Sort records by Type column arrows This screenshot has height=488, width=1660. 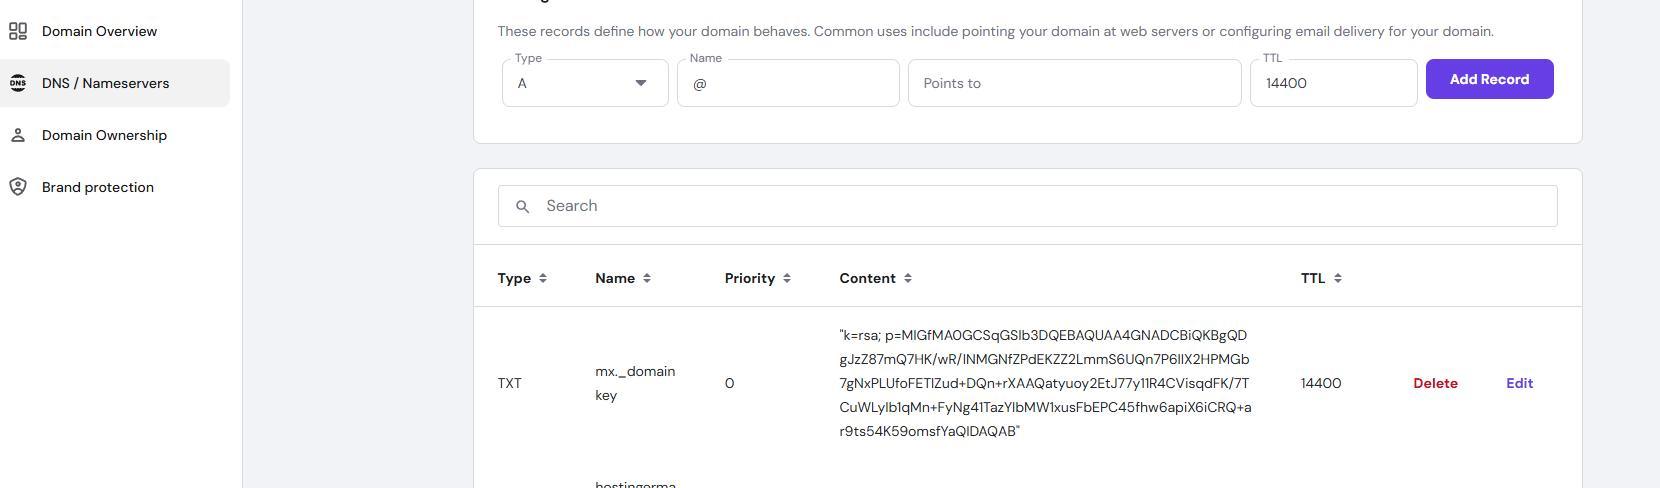point(543,278)
